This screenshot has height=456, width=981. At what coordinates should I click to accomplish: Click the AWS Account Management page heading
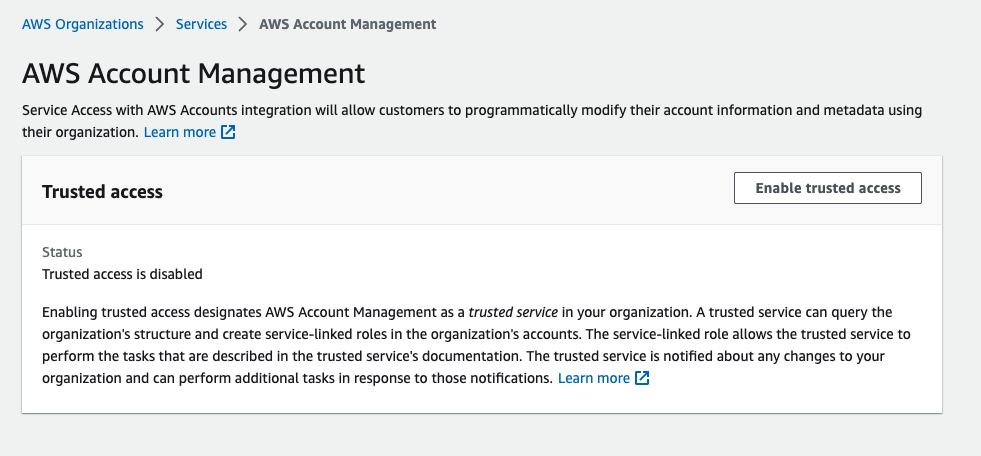point(193,73)
